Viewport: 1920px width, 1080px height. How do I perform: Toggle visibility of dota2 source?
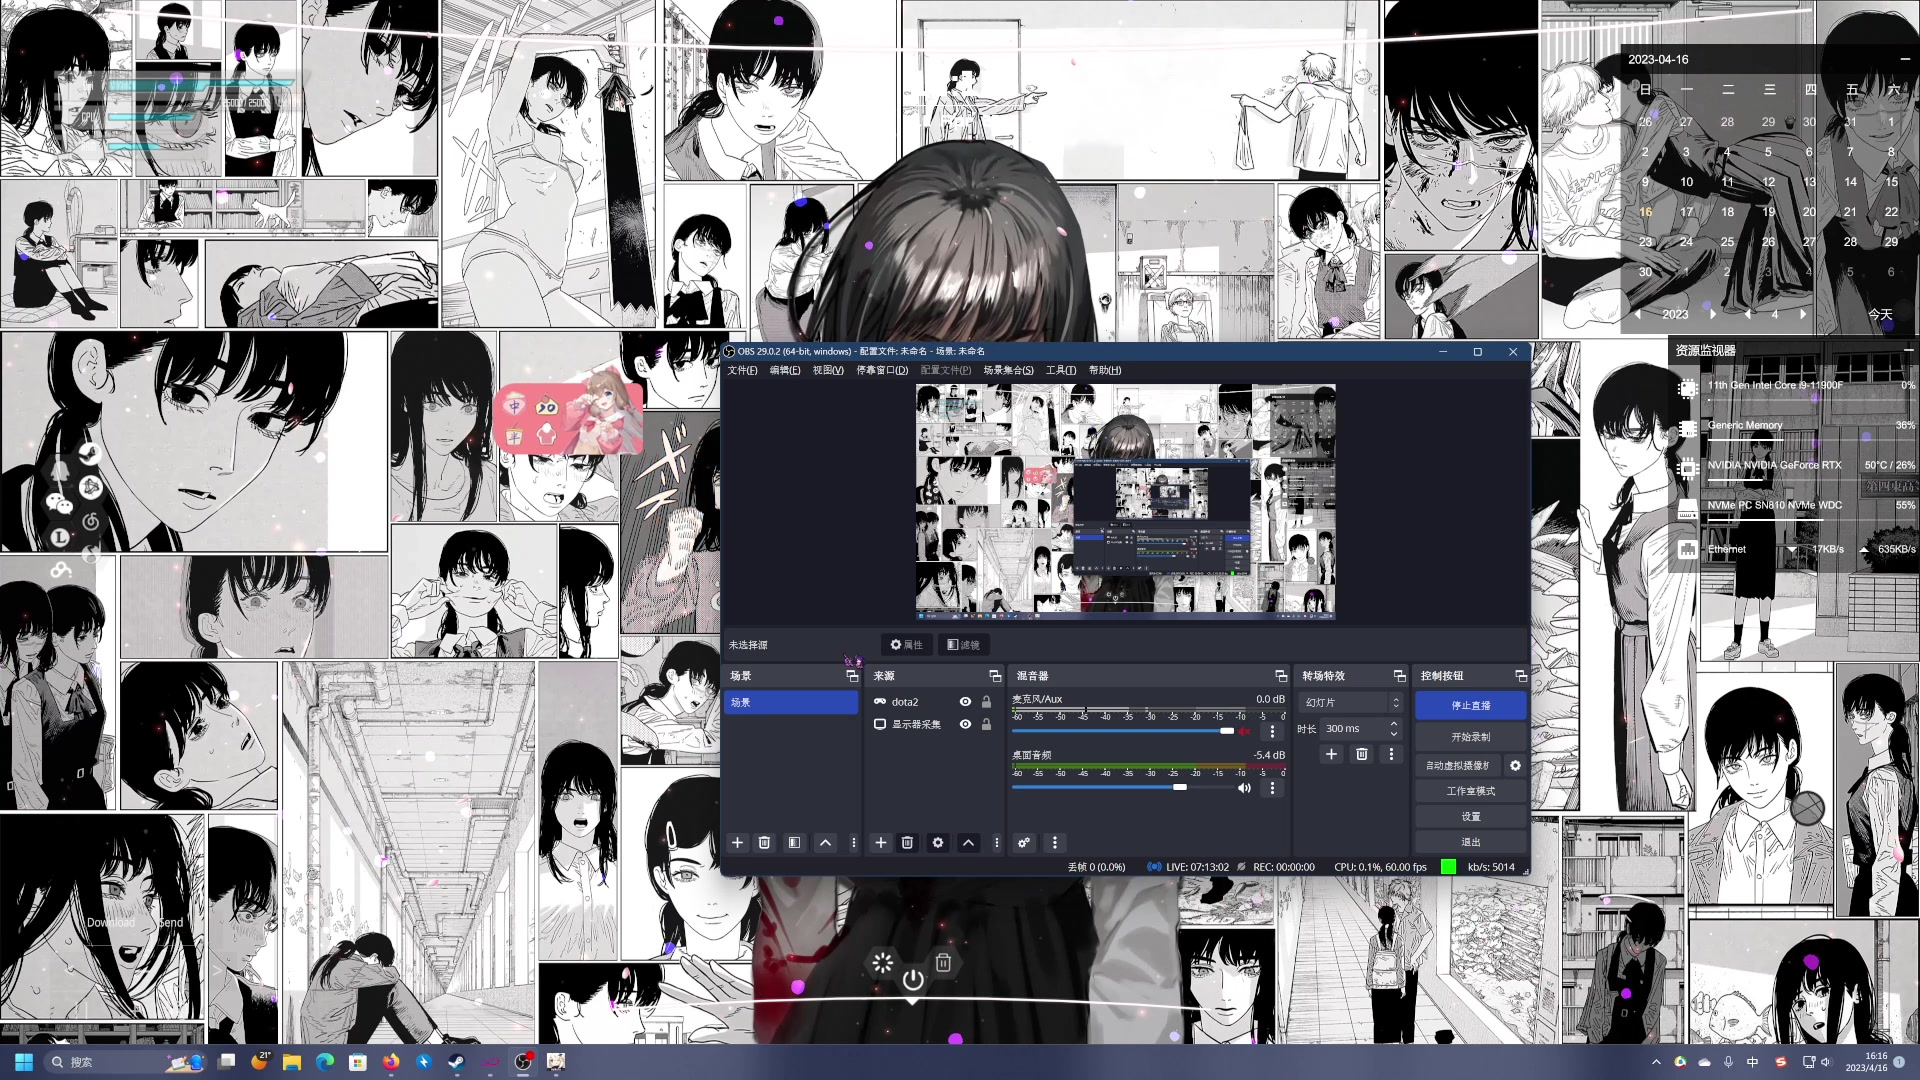coord(965,702)
